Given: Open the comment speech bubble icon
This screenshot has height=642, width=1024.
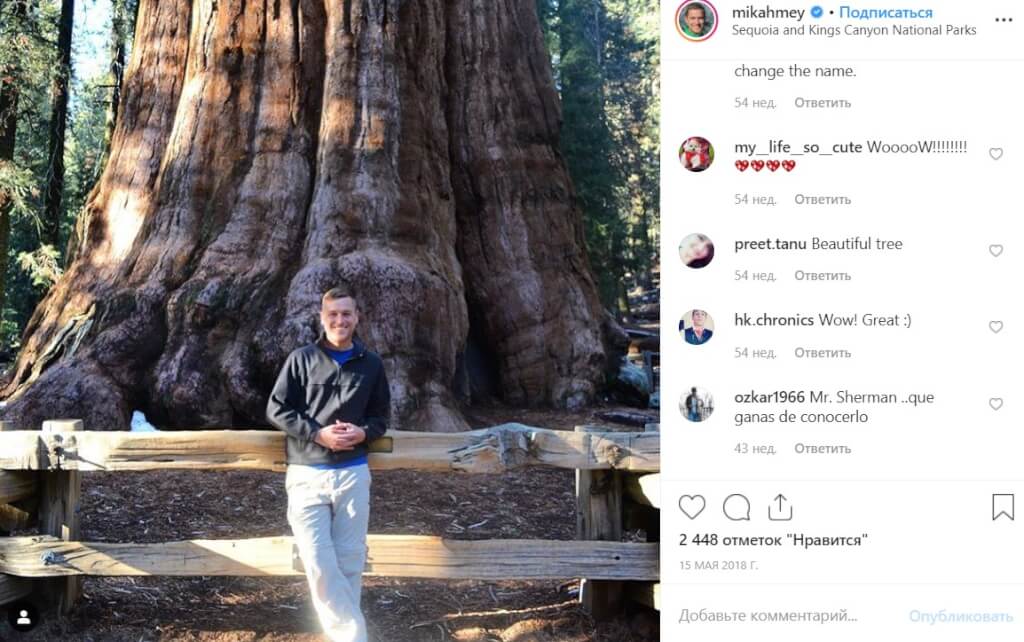Looking at the screenshot, I should tap(736, 507).
